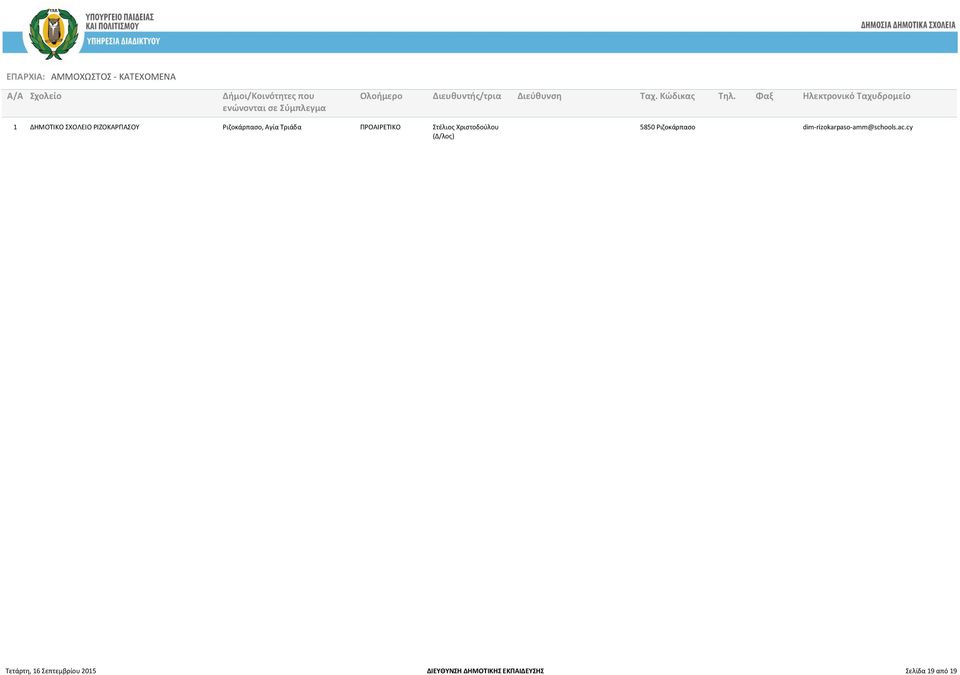
Task: Click row number 1 cell
Action: click(x=15, y=127)
